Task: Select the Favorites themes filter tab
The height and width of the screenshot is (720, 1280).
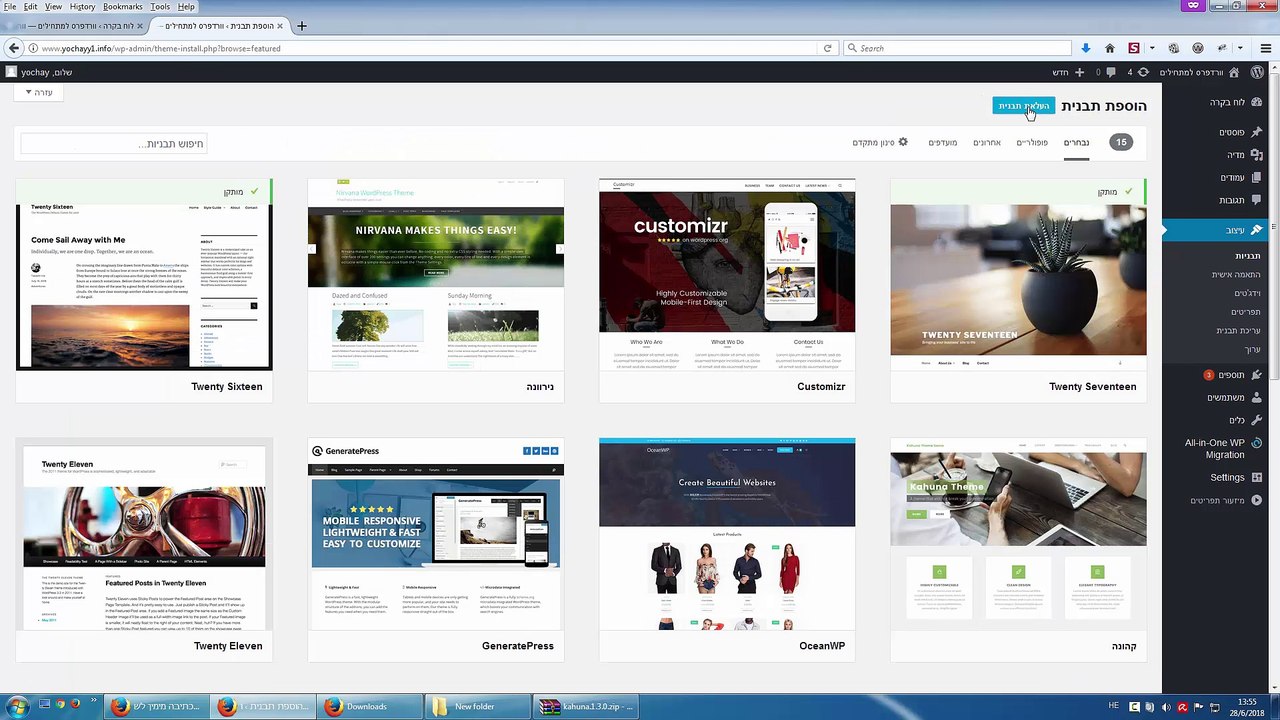Action: coord(943,142)
